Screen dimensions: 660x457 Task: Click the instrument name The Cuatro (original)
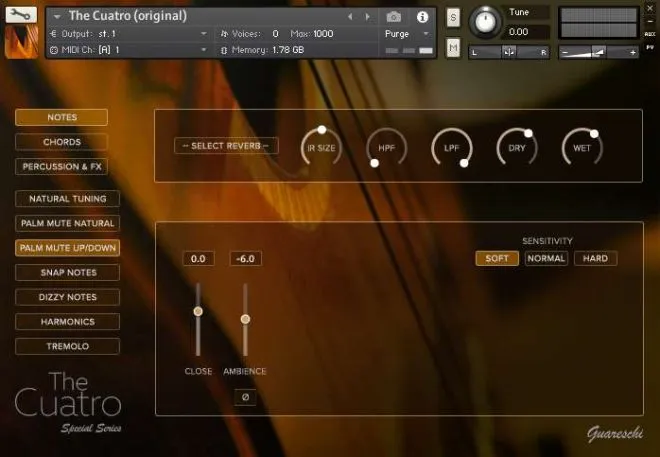pyautogui.click(x=128, y=16)
